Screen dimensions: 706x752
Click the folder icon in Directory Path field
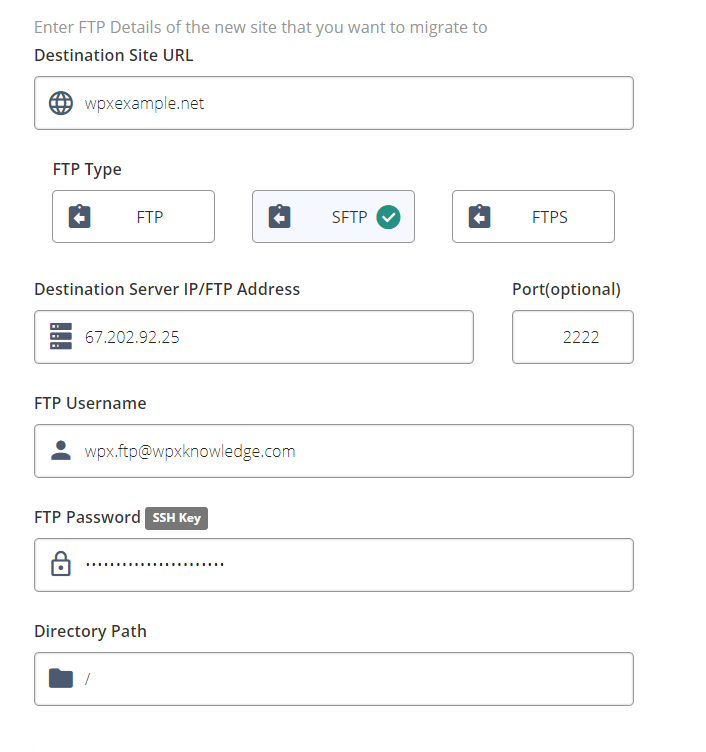pyautogui.click(x=61, y=678)
